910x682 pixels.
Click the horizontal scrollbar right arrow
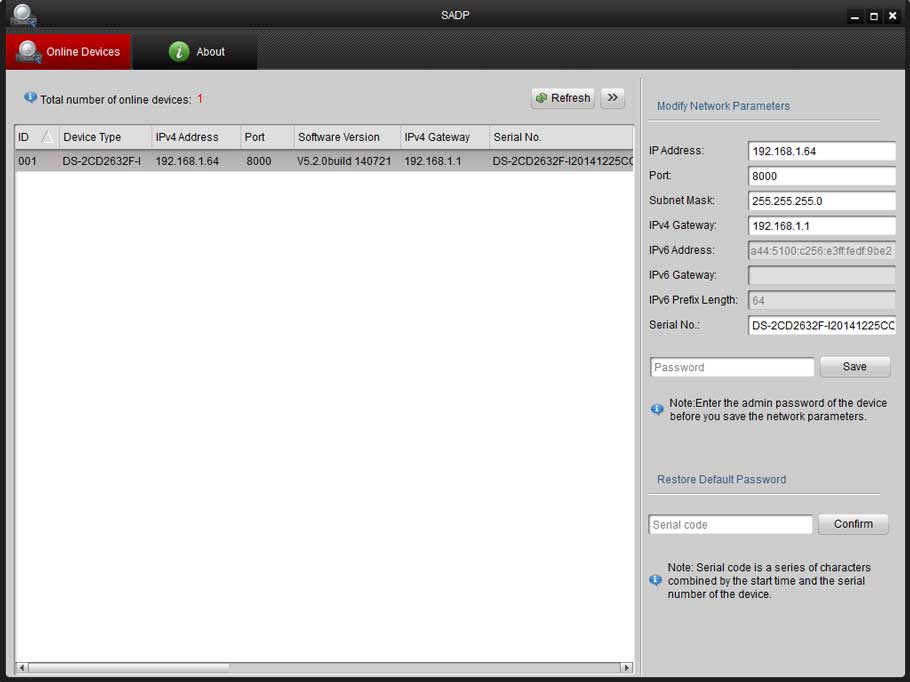click(627, 667)
